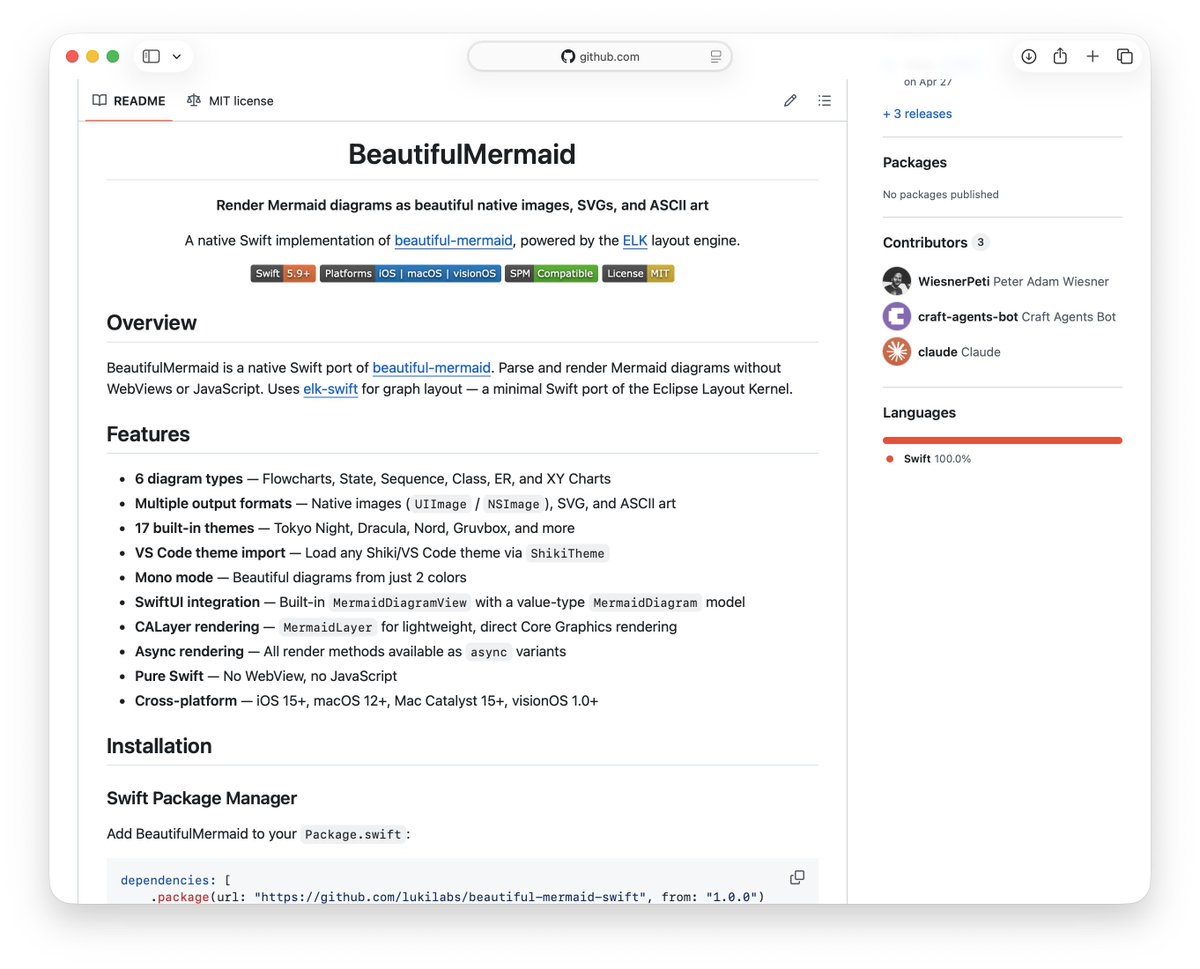Image resolution: width=1200 pixels, height=969 pixels.
Task: Open craft-agents-bot profile link
Action: pyautogui.click(x=1017, y=317)
